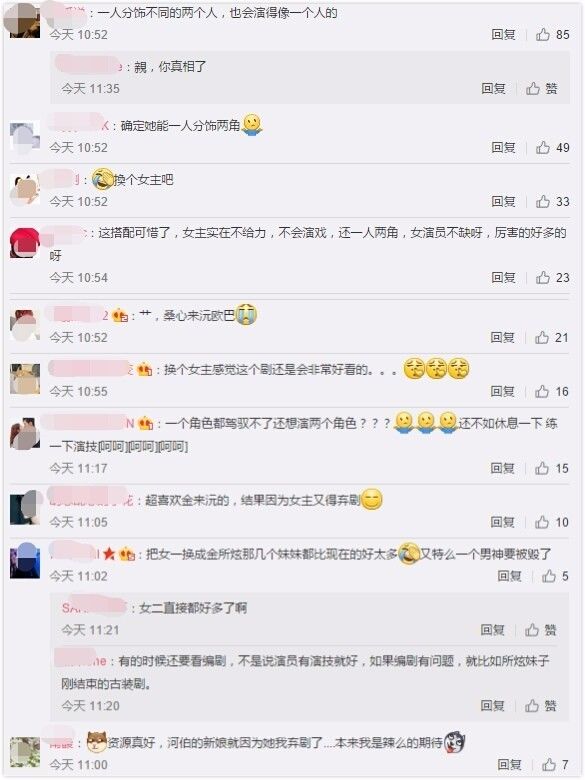Like the comment with 16 likes
The height and width of the screenshot is (780, 585).
(551, 391)
